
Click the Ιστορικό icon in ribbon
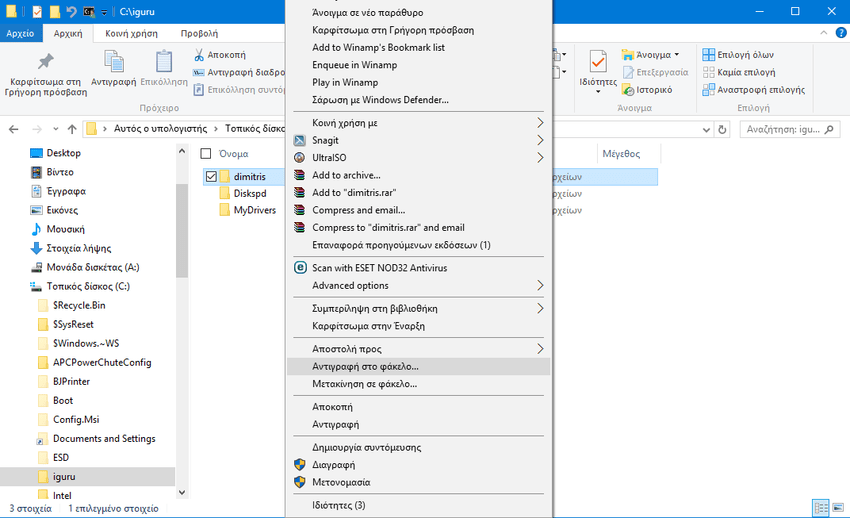click(628, 90)
